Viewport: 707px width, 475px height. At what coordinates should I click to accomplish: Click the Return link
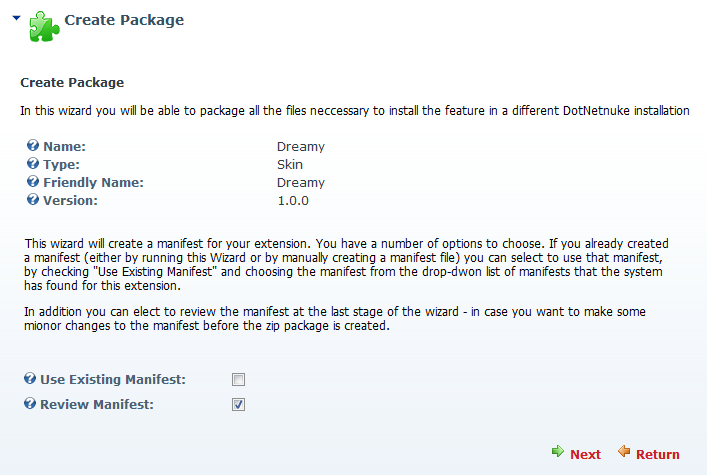click(x=657, y=454)
